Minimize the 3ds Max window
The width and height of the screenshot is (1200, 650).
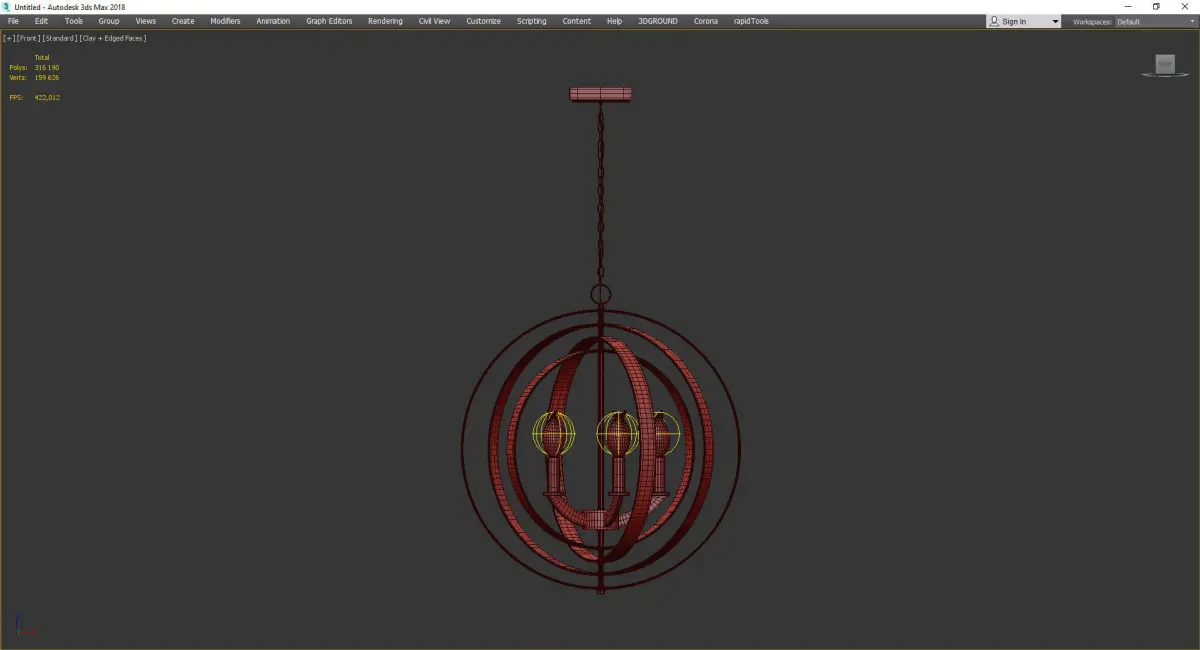[1128, 7]
